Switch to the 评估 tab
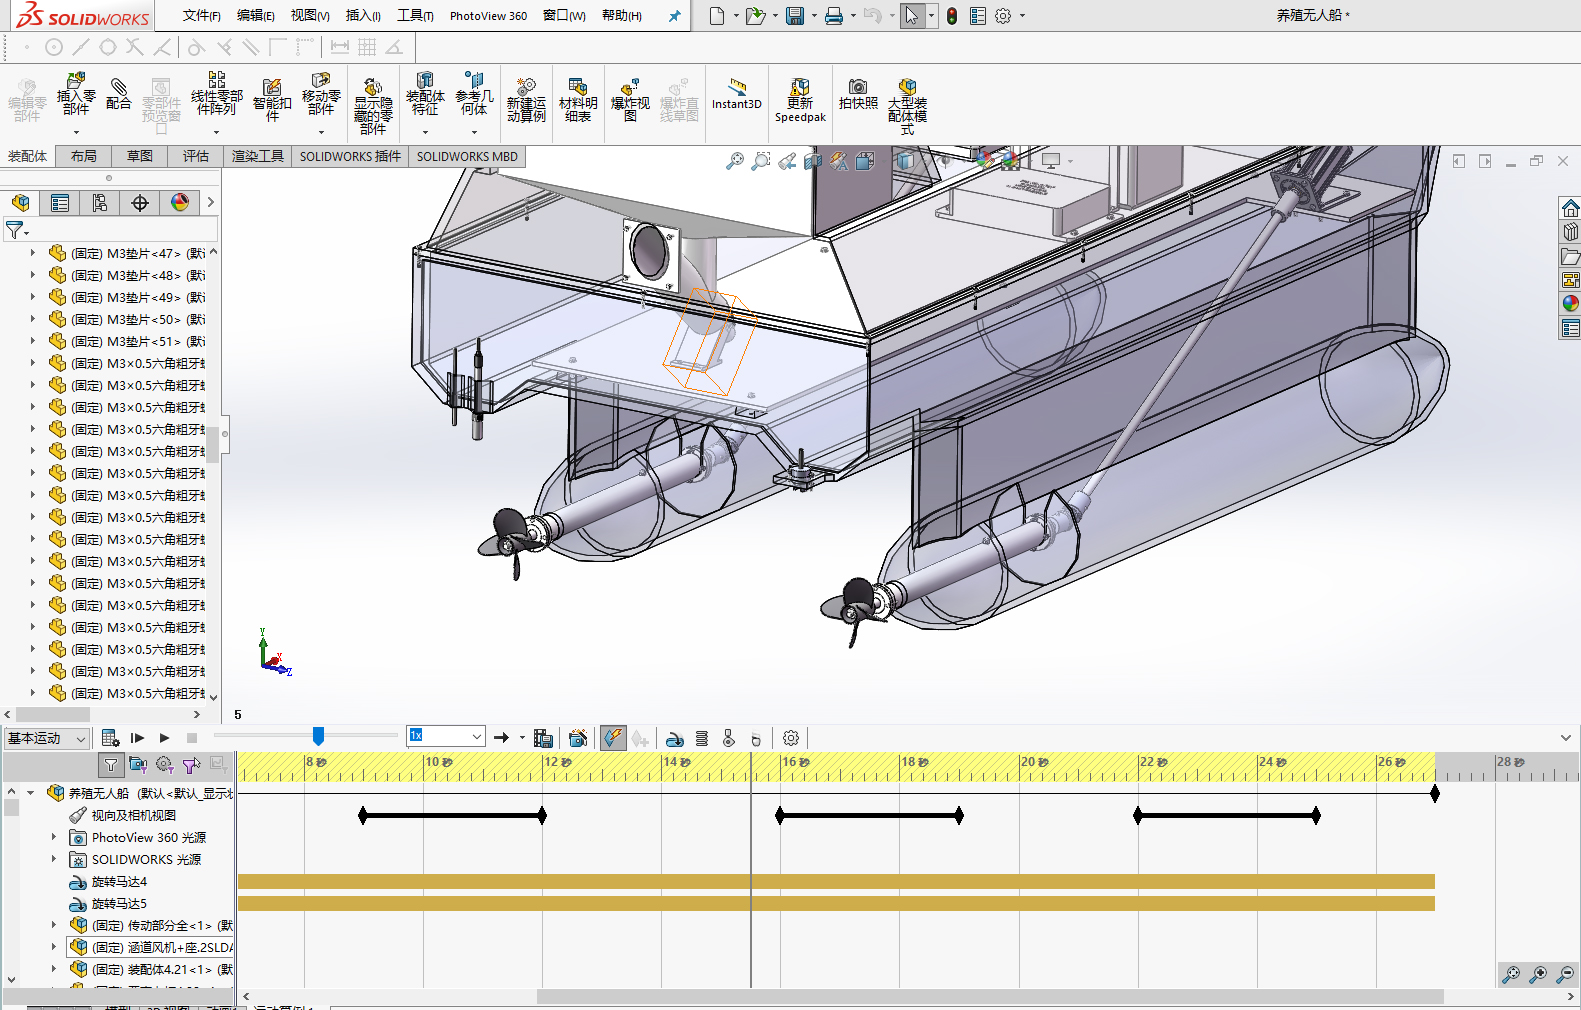Image resolution: width=1581 pixels, height=1010 pixels. pyautogui.click(x=195, y=156)
